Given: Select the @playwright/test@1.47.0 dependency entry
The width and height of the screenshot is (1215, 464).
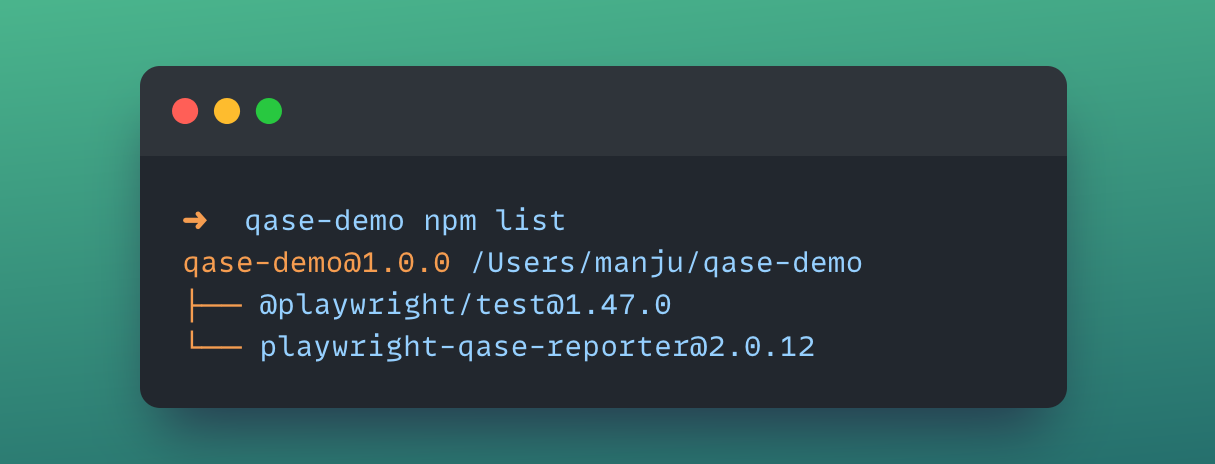Looking at the screenshot, I should click(465, 305).
